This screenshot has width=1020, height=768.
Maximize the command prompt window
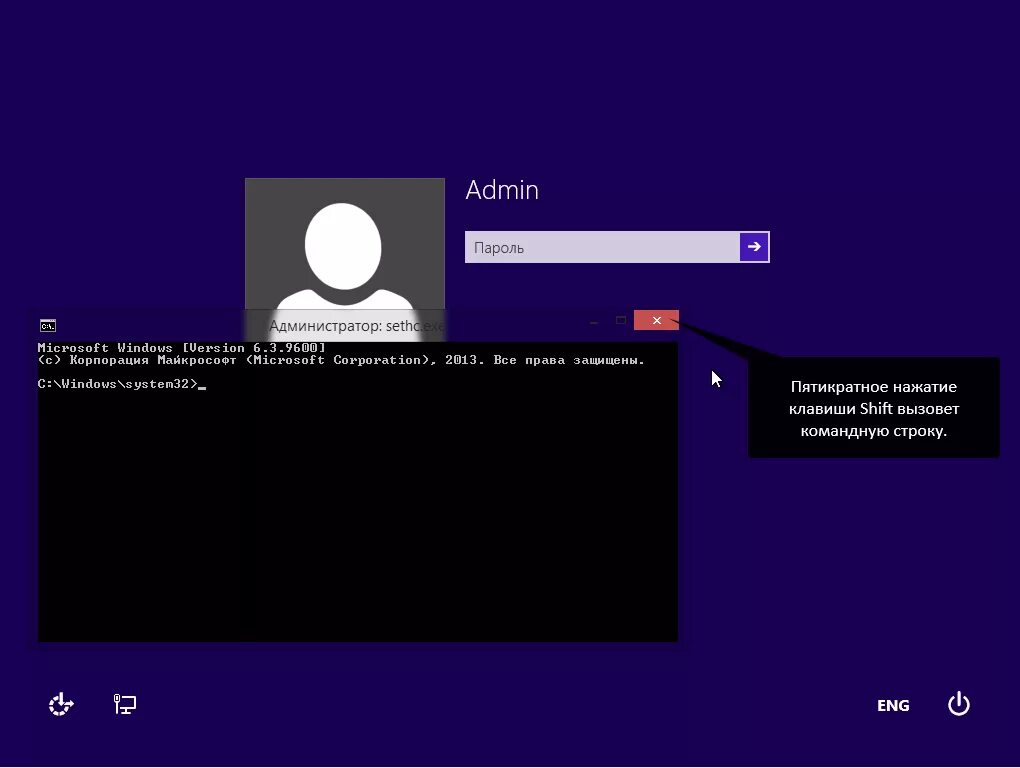tap(622, 320)
